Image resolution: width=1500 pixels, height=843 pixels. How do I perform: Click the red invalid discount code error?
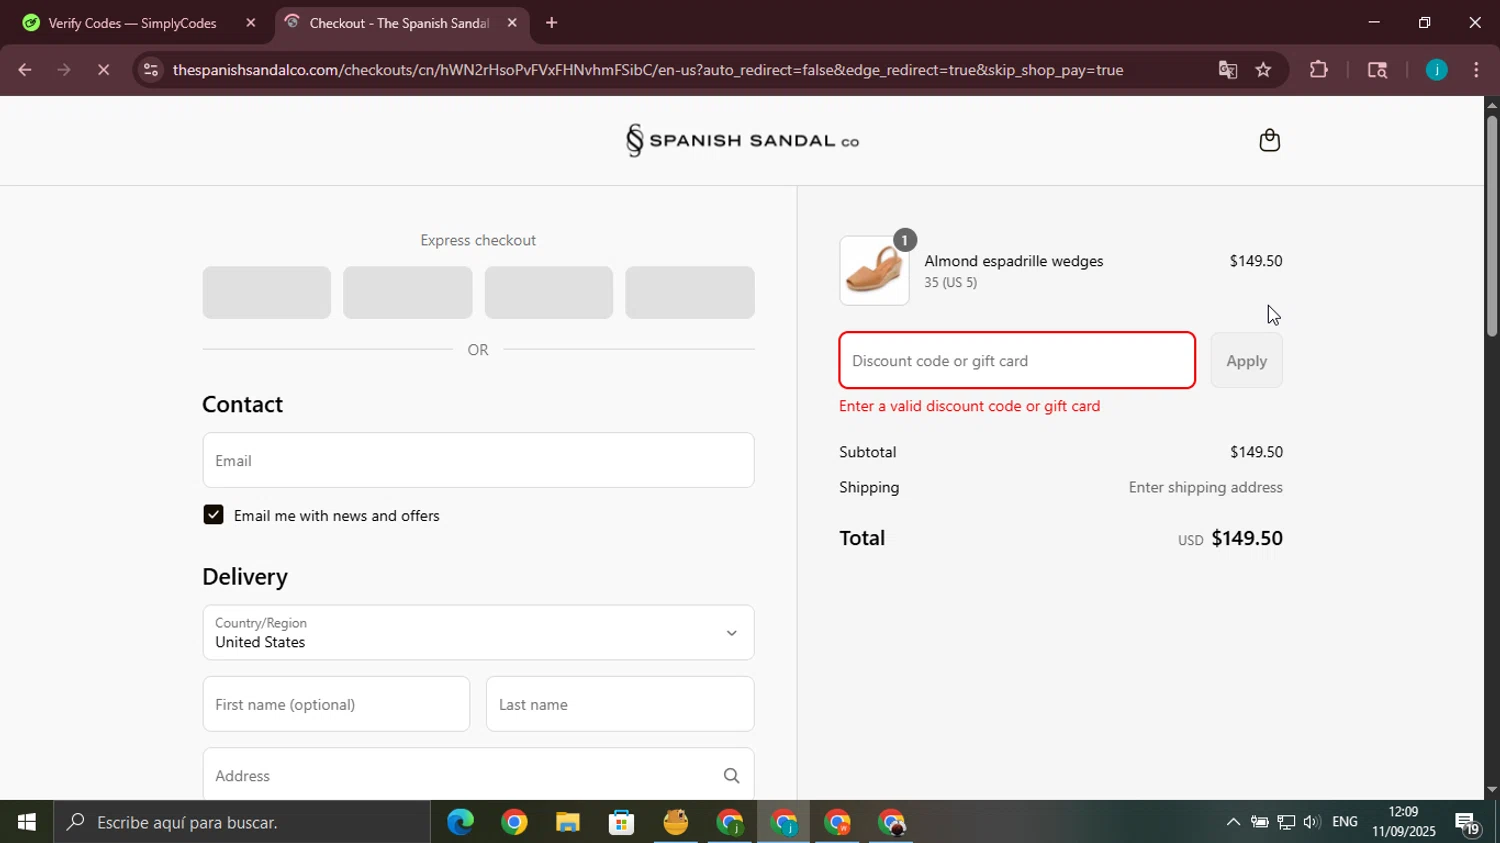tap(970, 406)
